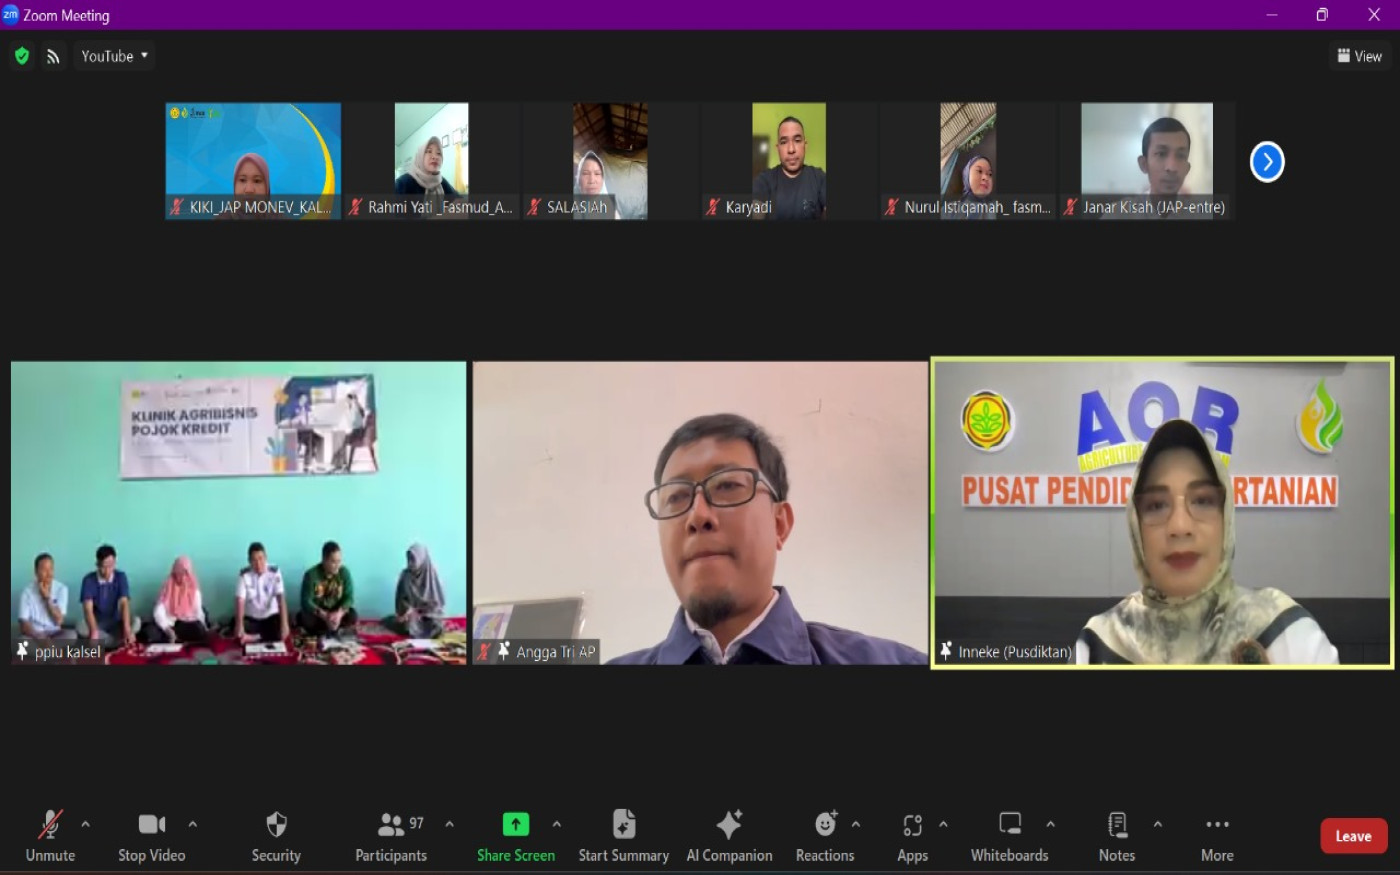Click the red Leave button
The height and width of the screenshot is (875, 1400).
(x=1352, y=836)
